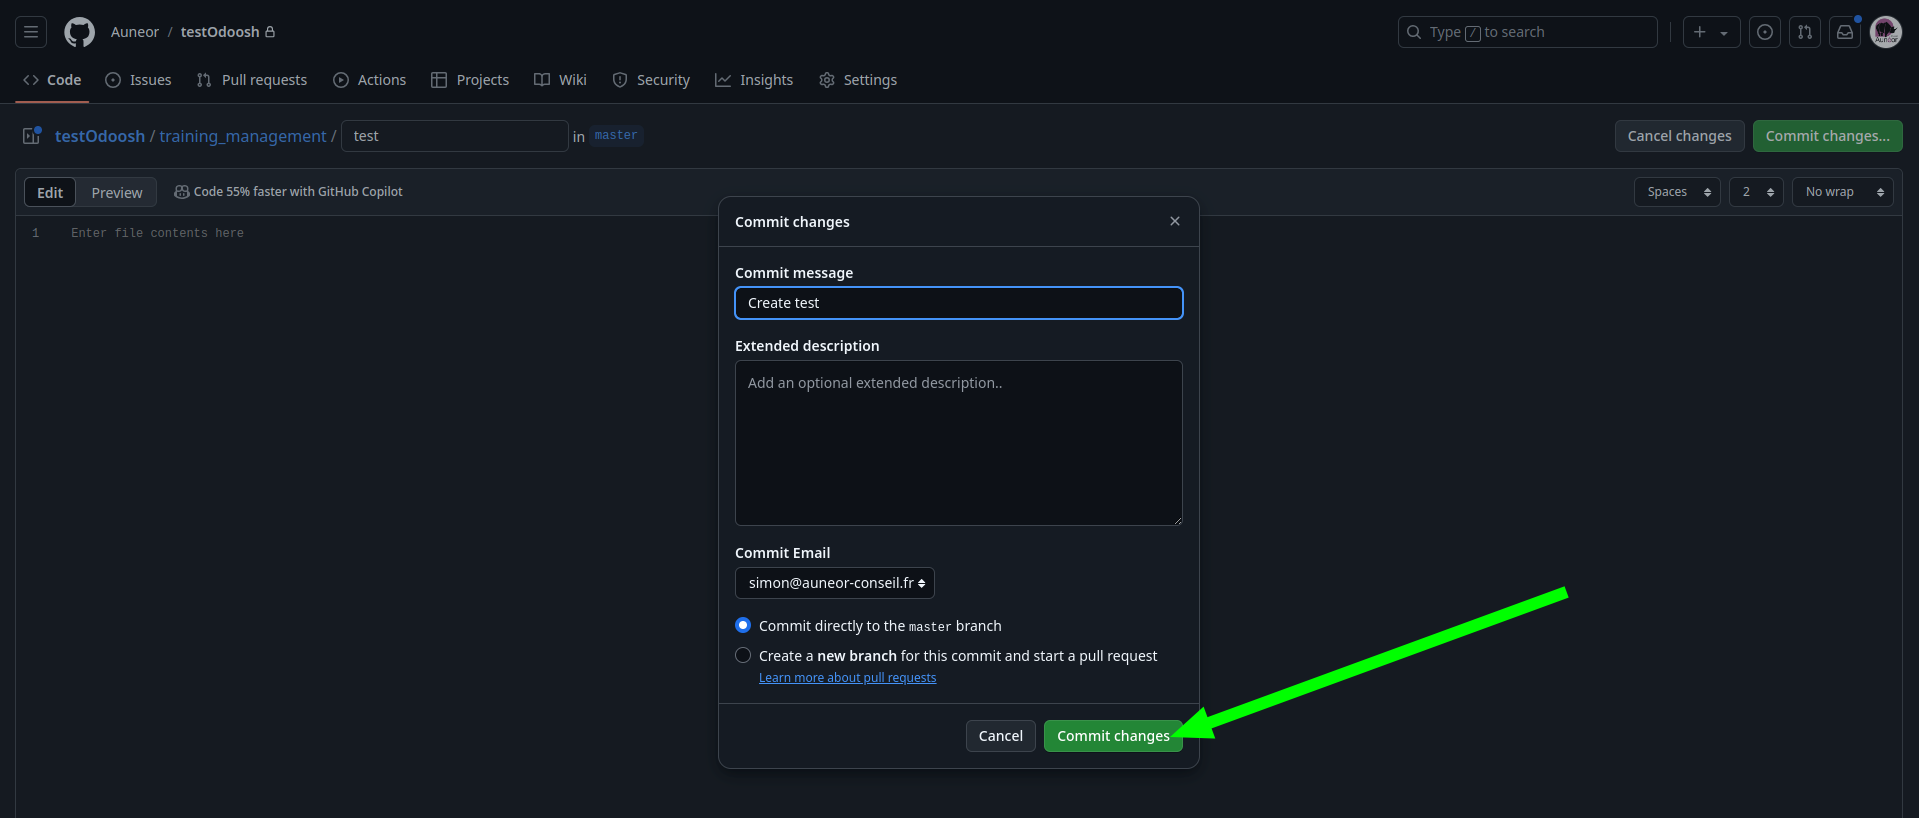Expand the Spaces indent mode dropdown
This screenshot has width=1919, height=818.
pyautogui.click(x=1676, y=192)
